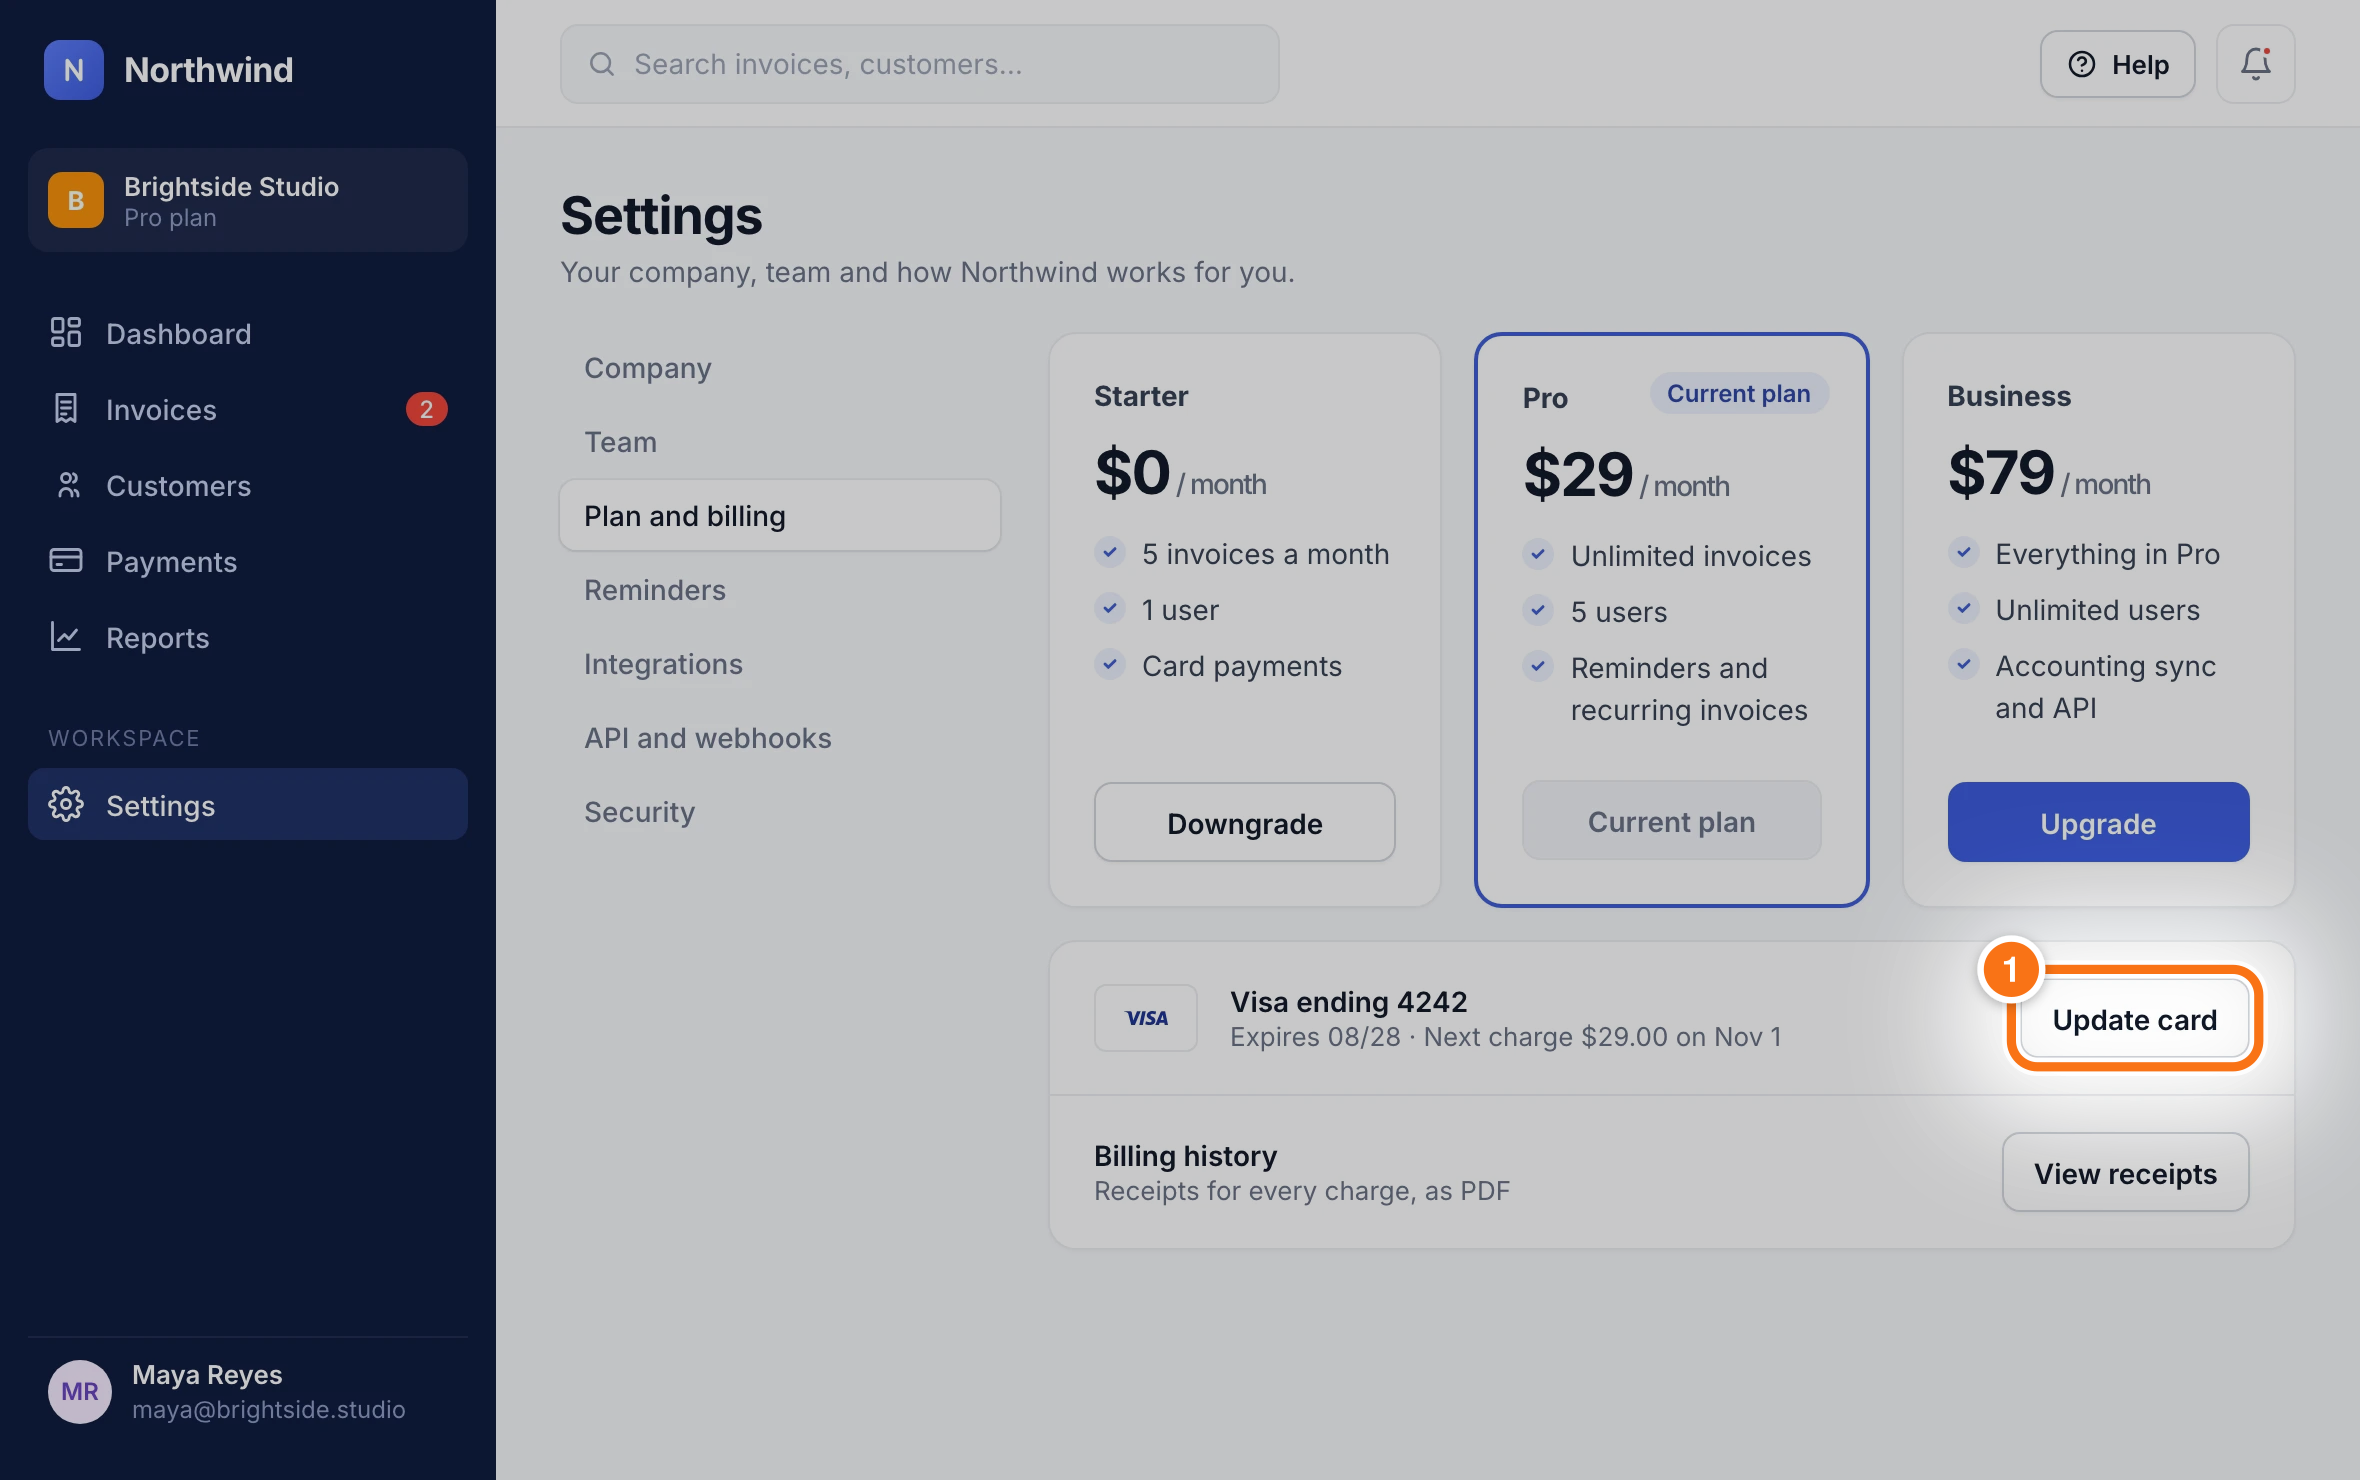This screenshot has width=2360, height=1480.
Task: Click 'Accounting sync and API' feature text
Action: point(2105,687)
